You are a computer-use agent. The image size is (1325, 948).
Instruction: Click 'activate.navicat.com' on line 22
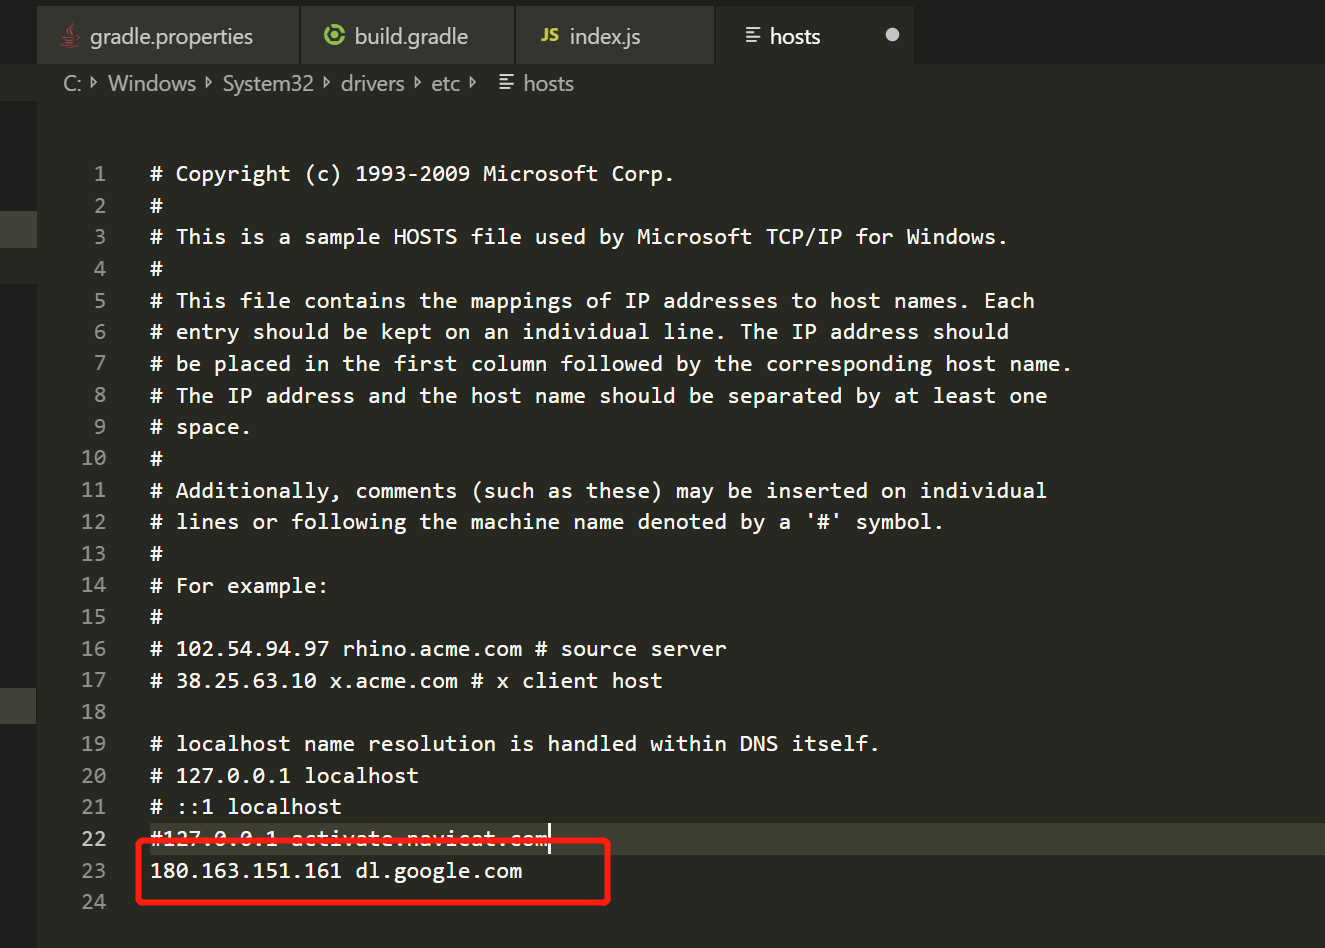[x=420, y=838]
